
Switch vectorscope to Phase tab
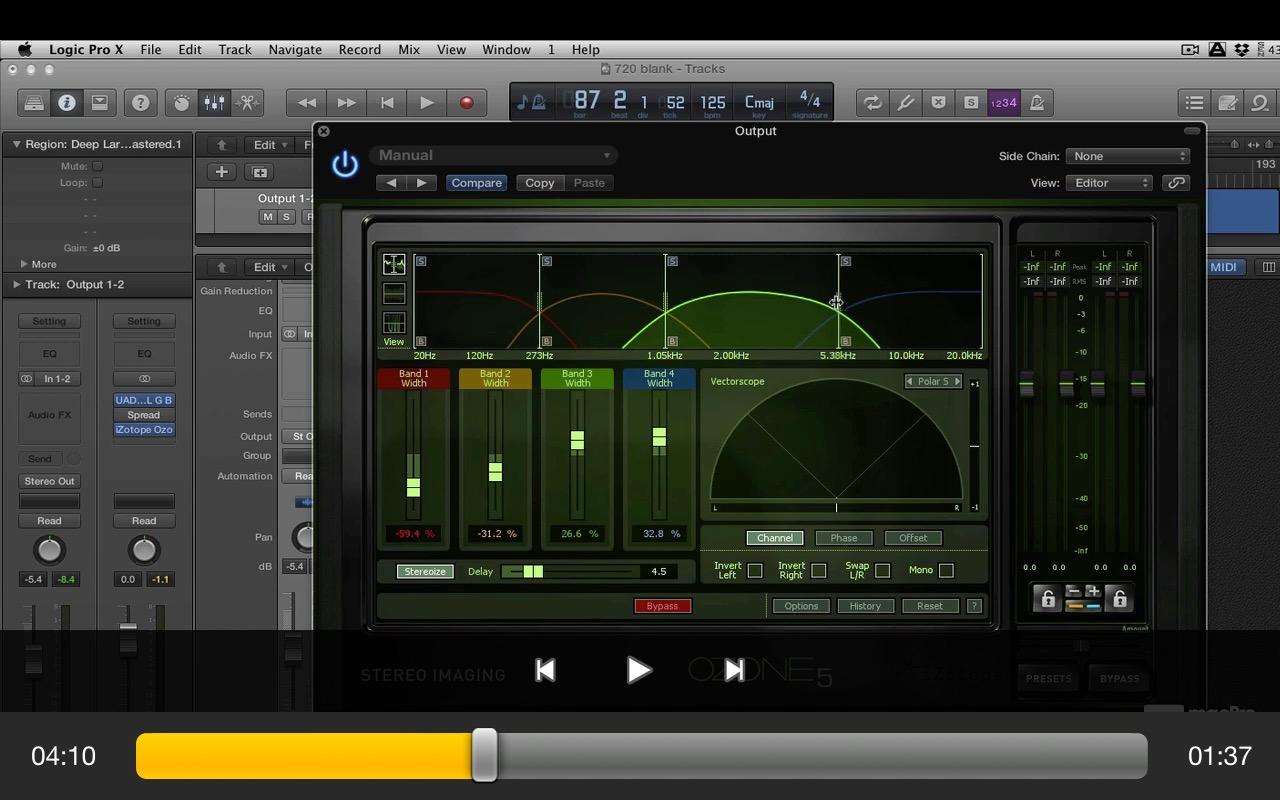pyautogui.click(x=843, y=538)
